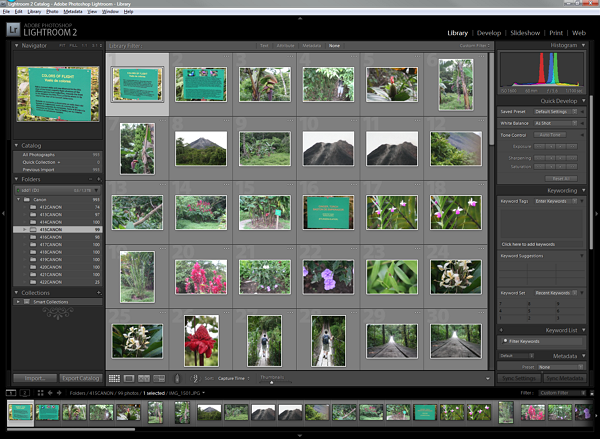Image resolution: width=600 pixels, height=439 pixels.
Task: Switch to Grid view in toolbar
Action: (x=114, y=378)
